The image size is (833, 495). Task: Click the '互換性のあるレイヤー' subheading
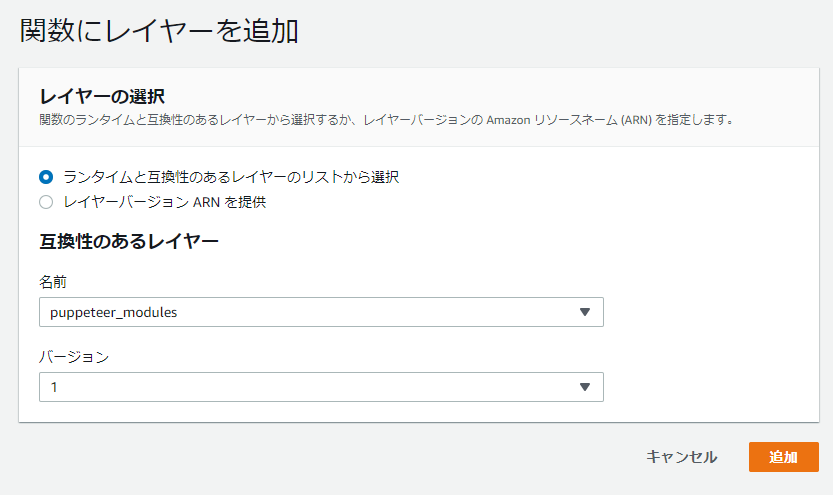[129, 241]
